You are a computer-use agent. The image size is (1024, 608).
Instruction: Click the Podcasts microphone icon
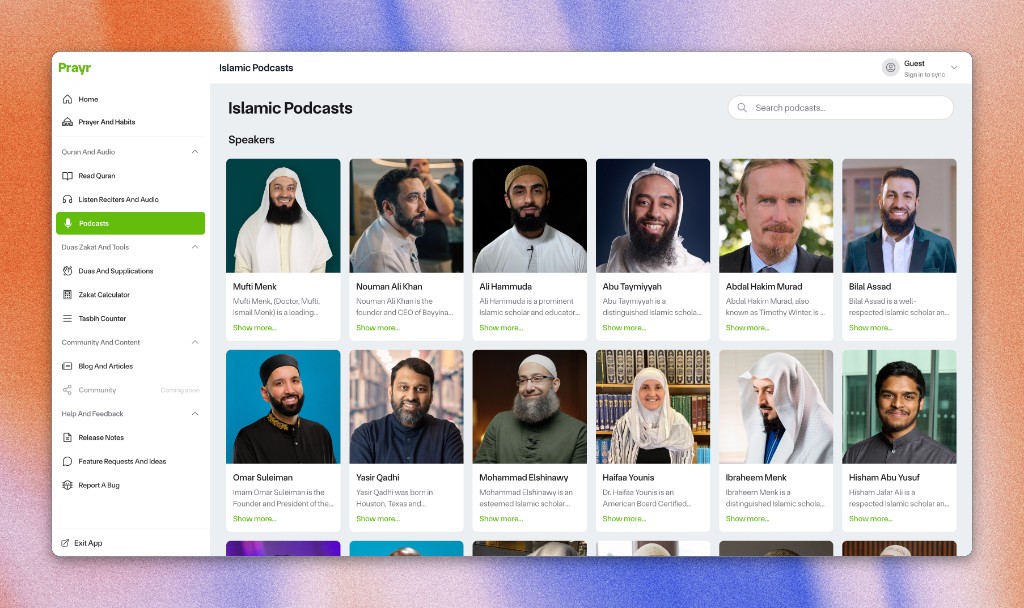[68, 223]
